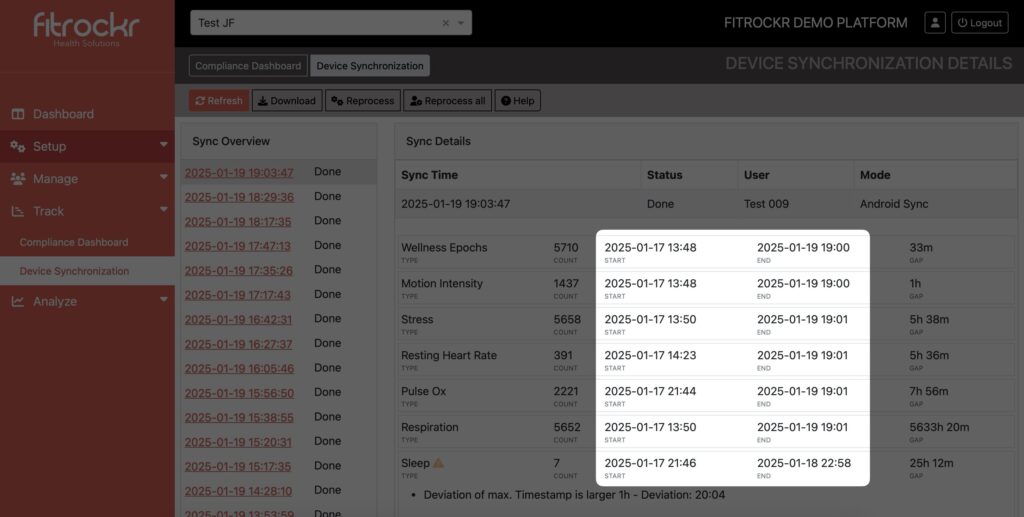Click the Sync Time column header
Viewport: 1024px width, 517px height.
pos(429,175)
